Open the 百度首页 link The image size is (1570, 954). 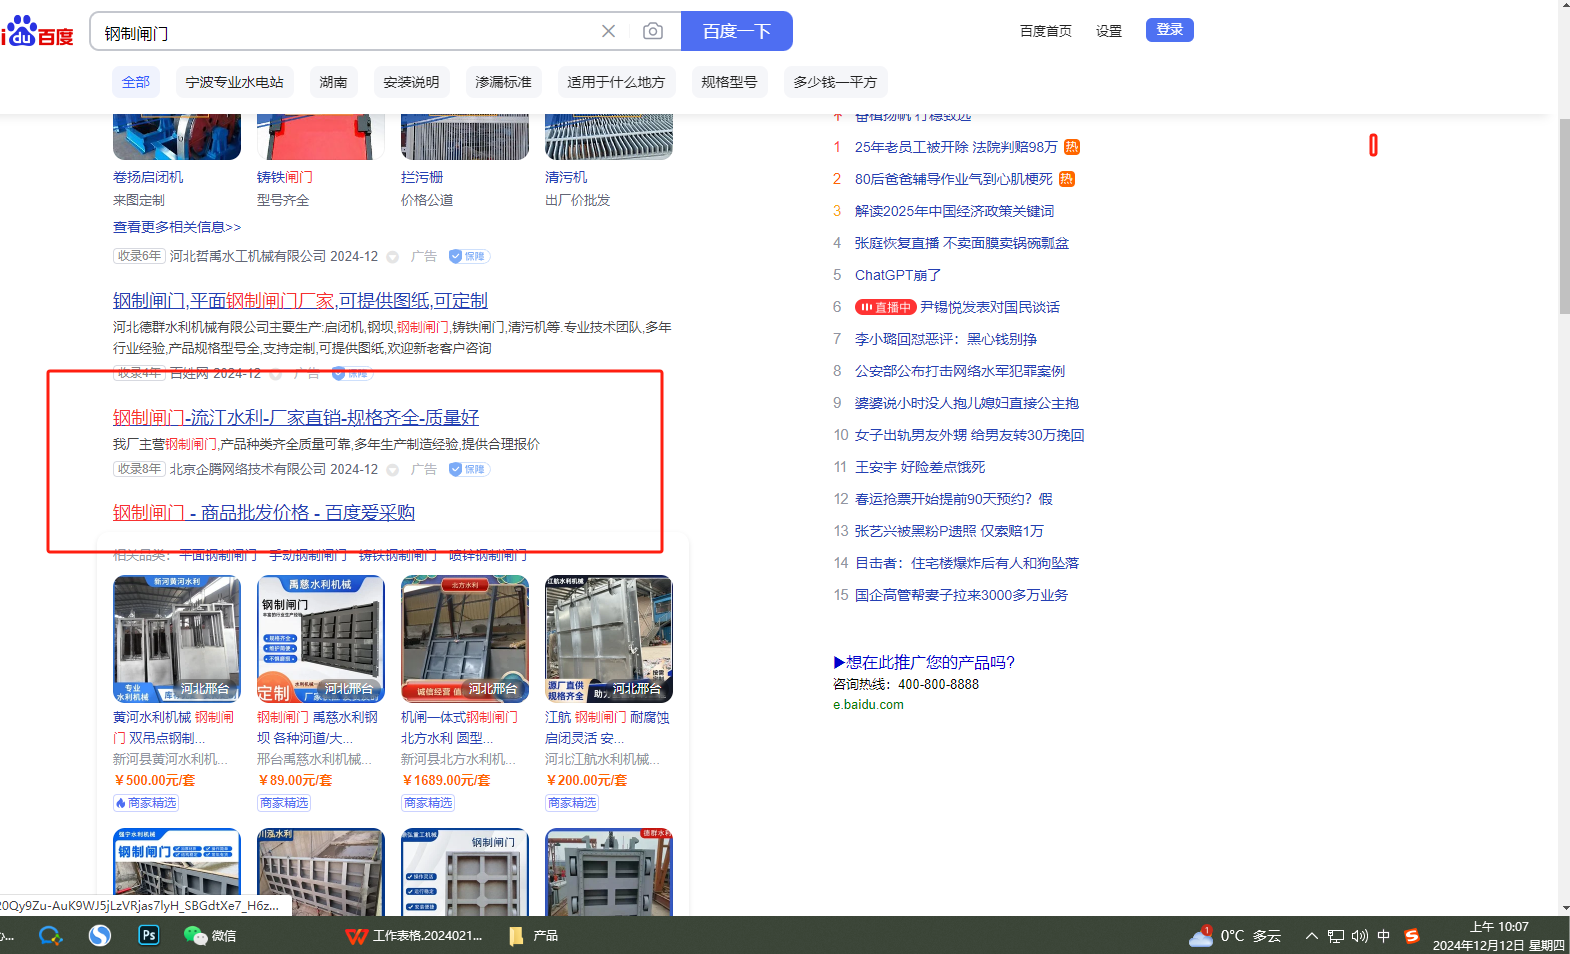(1046, 31)
